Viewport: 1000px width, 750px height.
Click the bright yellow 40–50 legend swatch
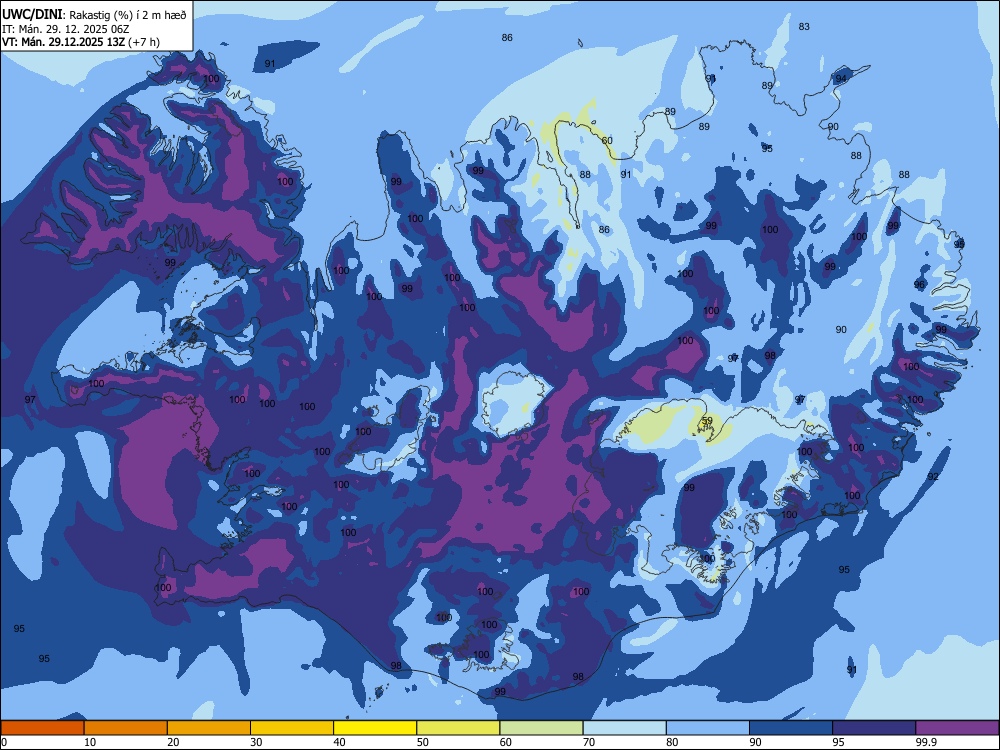click(x=375, y=728)
